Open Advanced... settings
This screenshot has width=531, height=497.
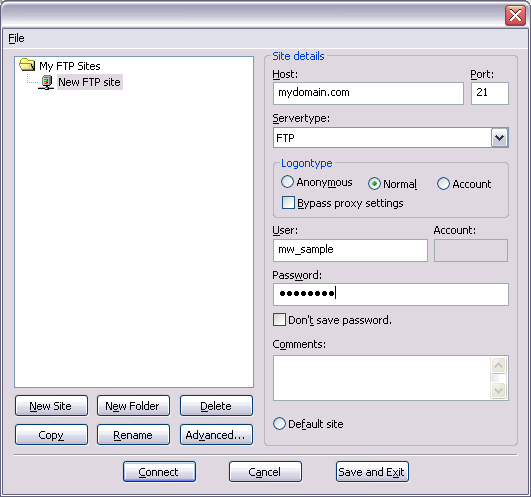pos(216,435)
